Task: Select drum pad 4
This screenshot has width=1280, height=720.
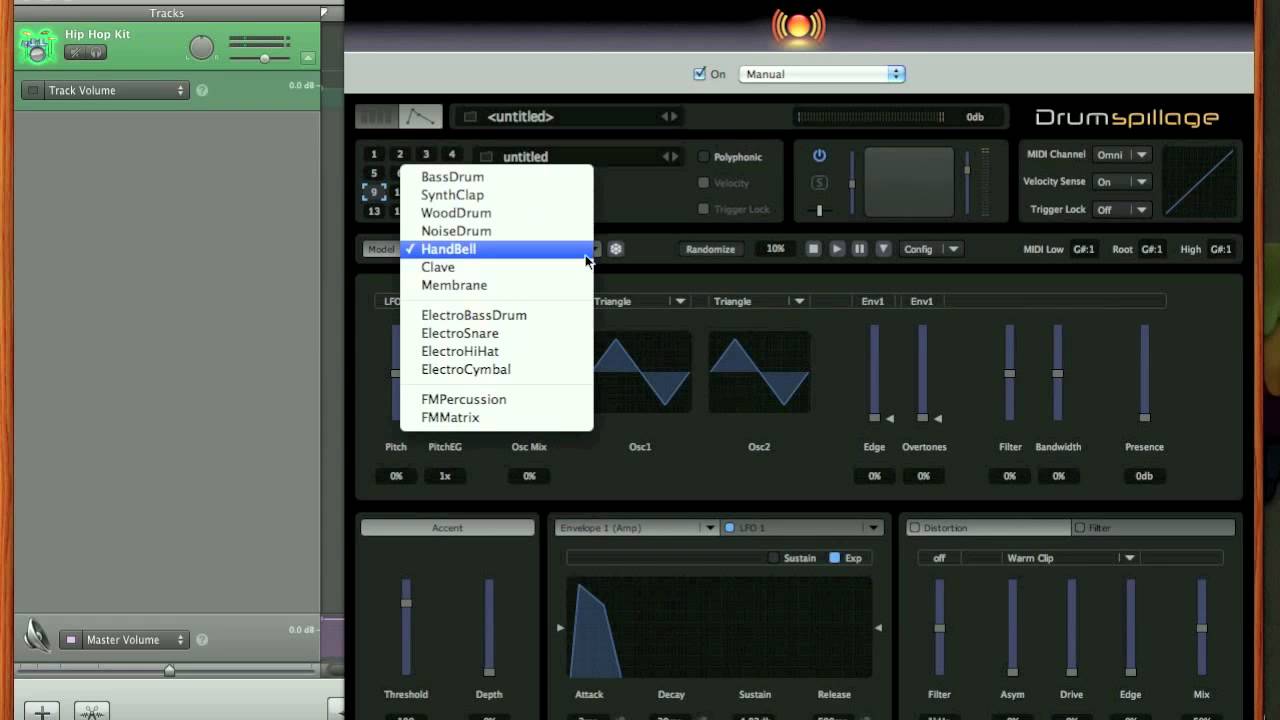Action: click(452, 155)
